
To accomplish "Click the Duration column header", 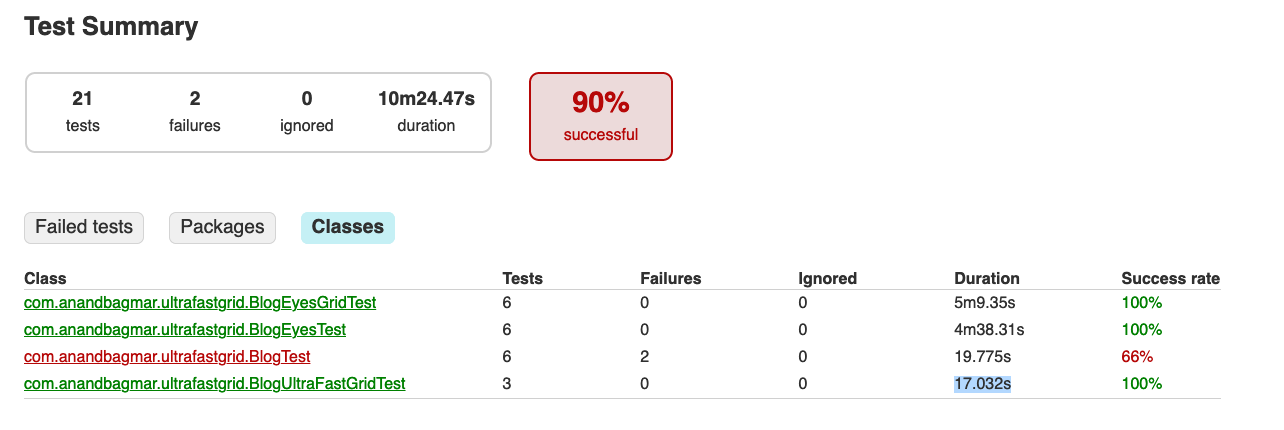I will (987, 278).
